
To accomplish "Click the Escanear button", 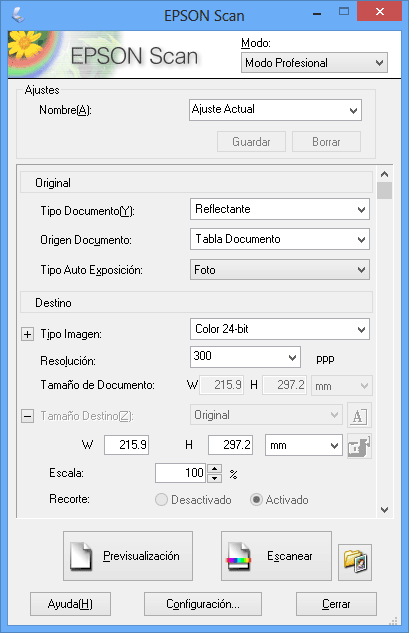I will point(276,556).
